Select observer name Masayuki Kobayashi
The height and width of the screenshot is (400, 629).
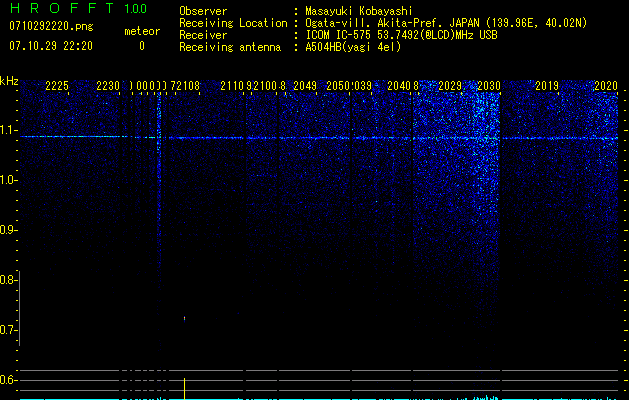tap(359, 11)
